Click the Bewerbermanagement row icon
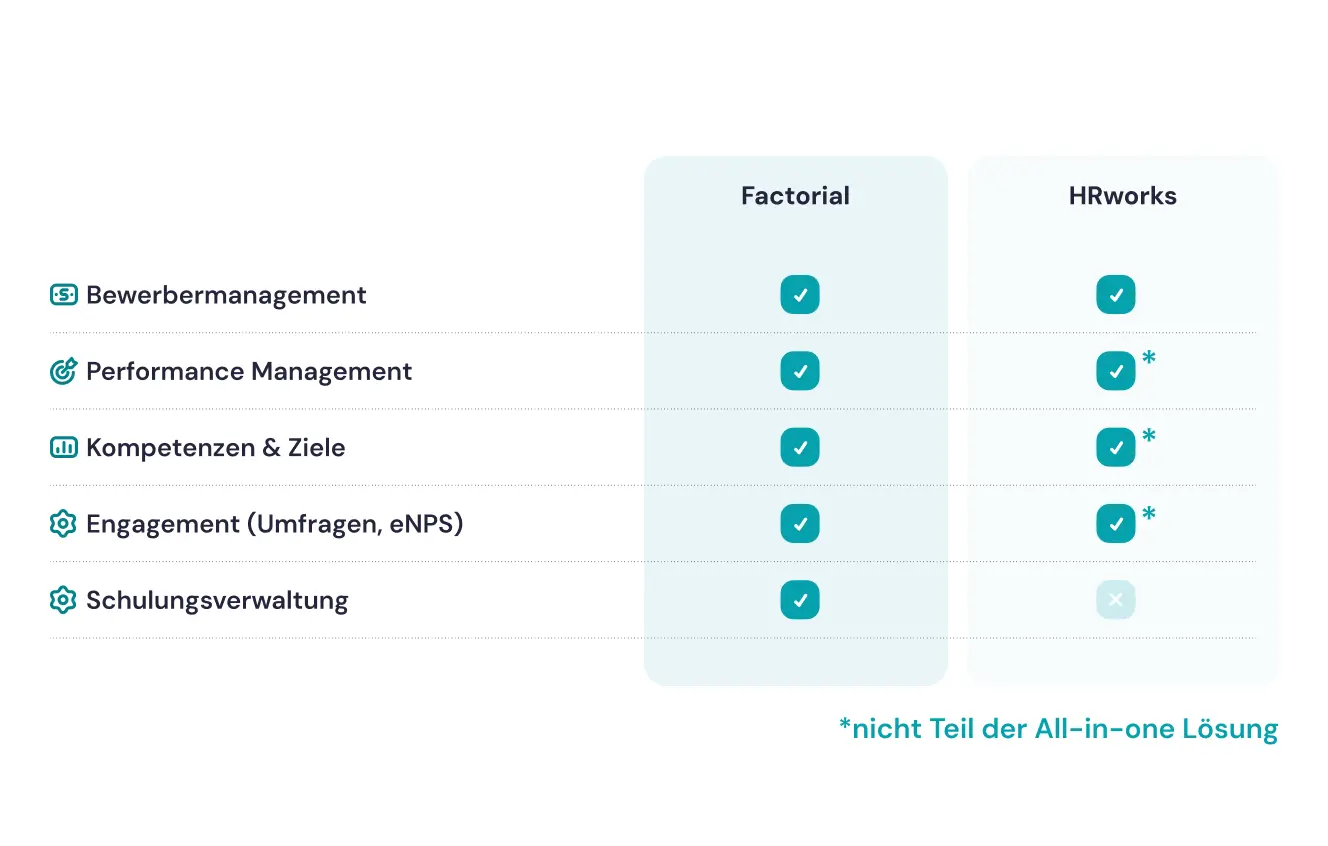 click(63, 295)
